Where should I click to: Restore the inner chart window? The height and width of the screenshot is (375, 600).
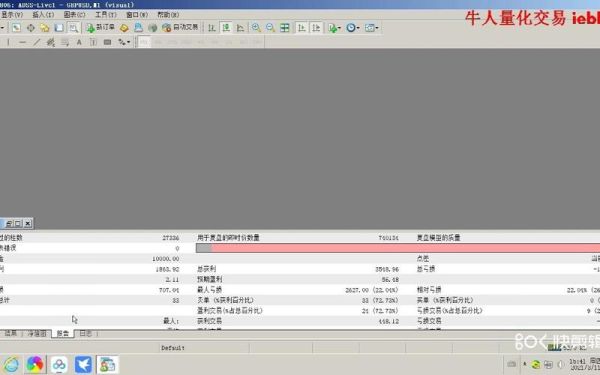click(9, 223)
